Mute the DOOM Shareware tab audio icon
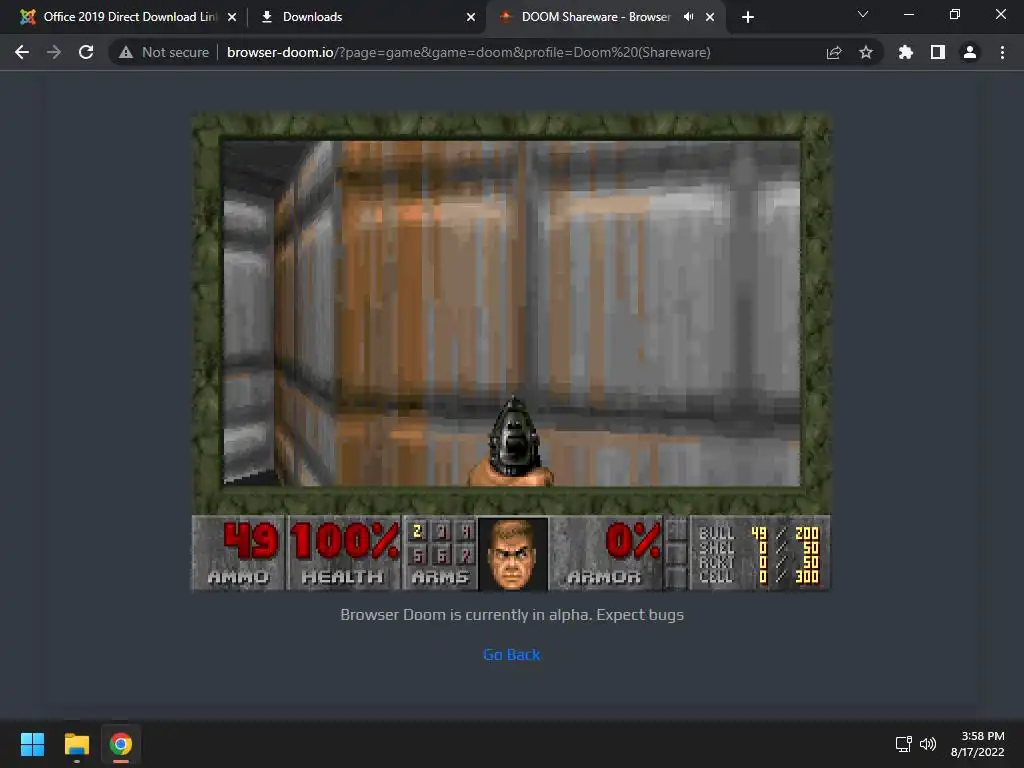Image resolution: width=1024 pixels, height=768 pixels. 688,17
